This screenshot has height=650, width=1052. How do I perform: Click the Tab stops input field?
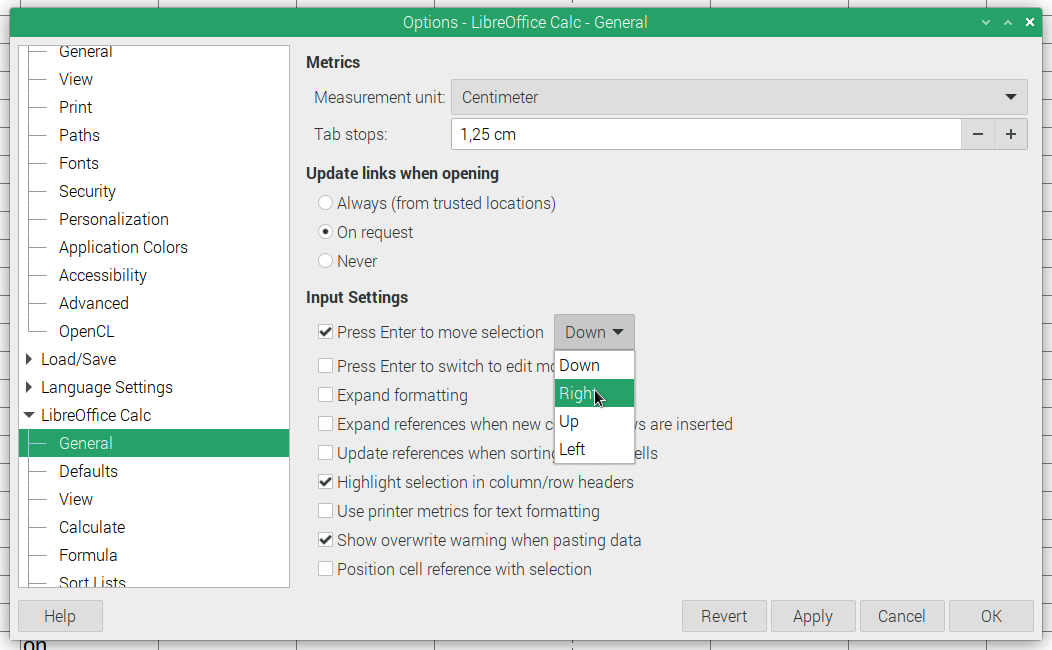coord(706,134)
